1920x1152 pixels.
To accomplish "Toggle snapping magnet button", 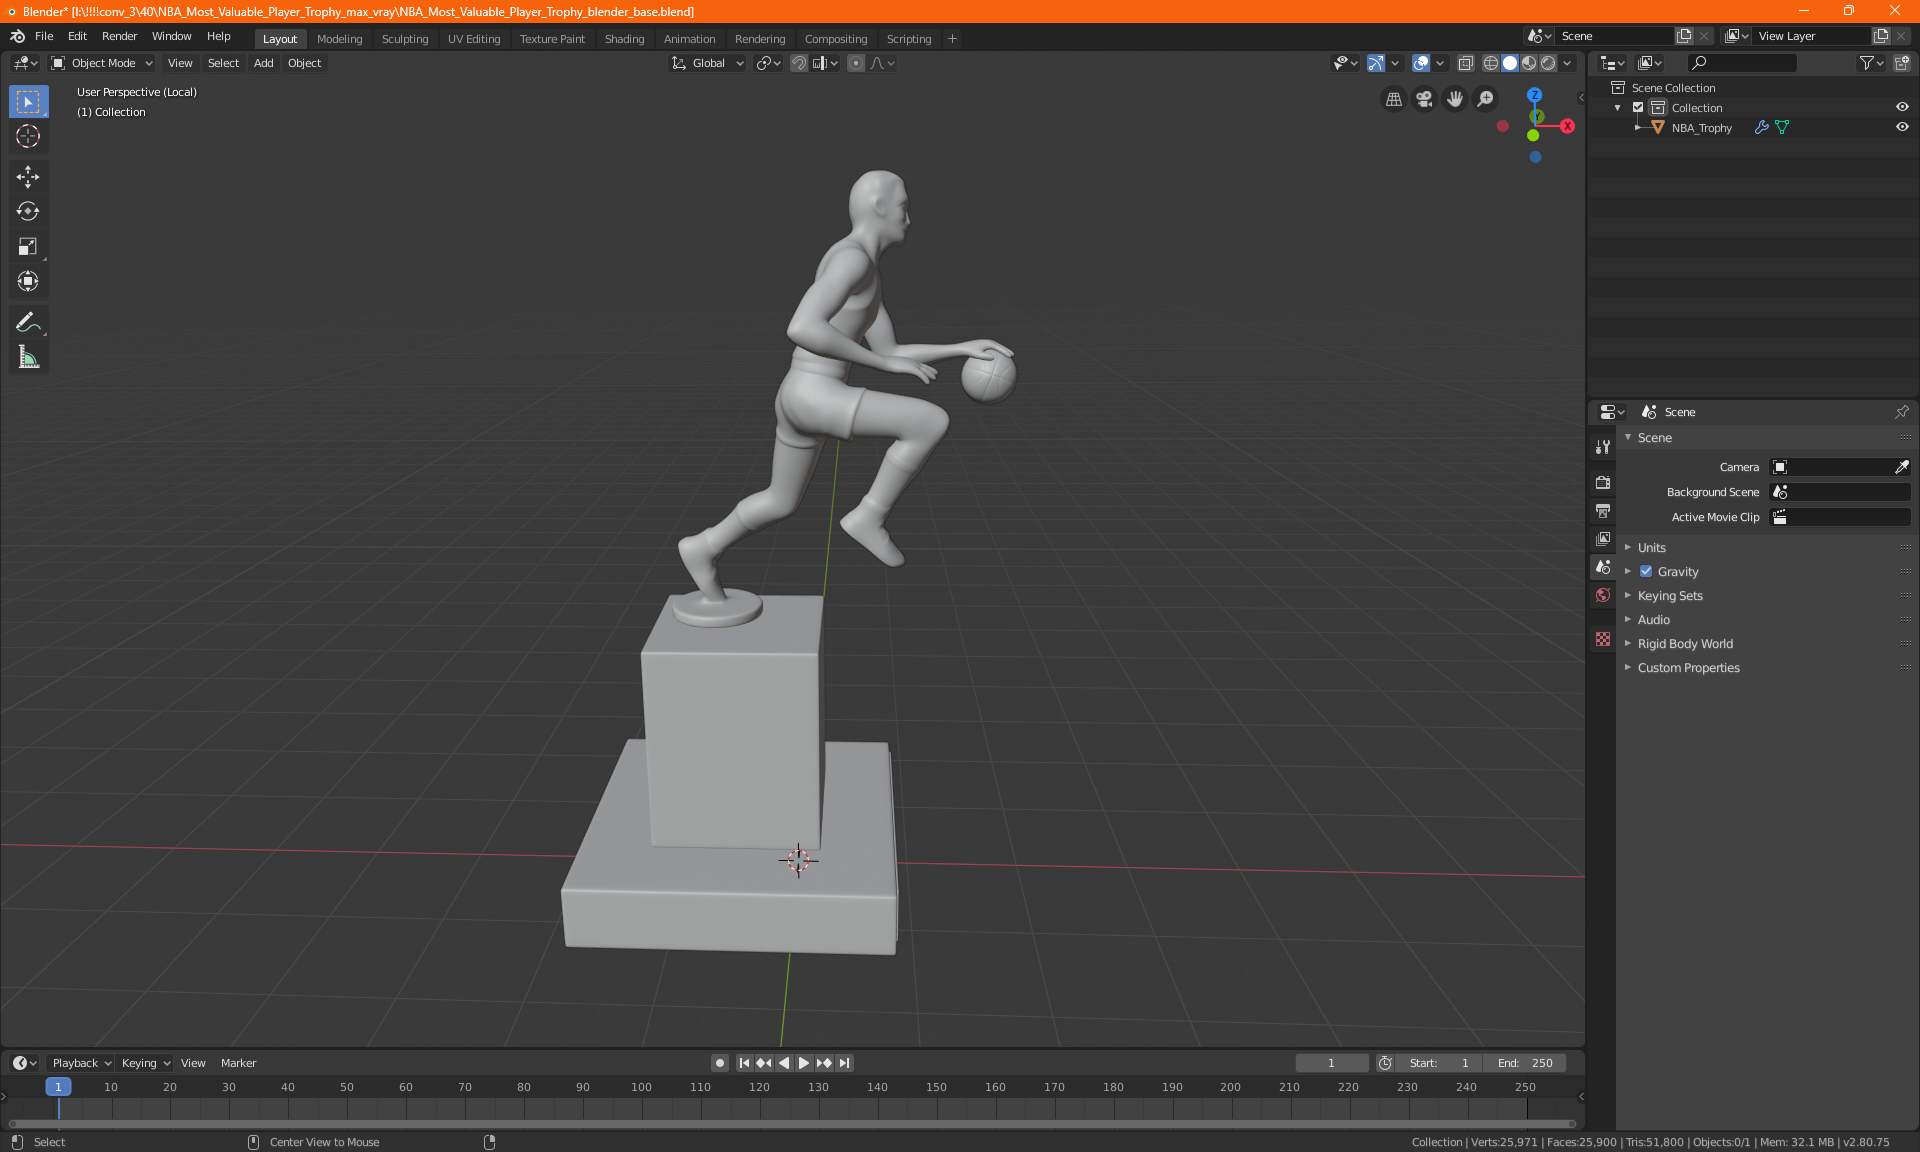I will [x=799, y=63].
